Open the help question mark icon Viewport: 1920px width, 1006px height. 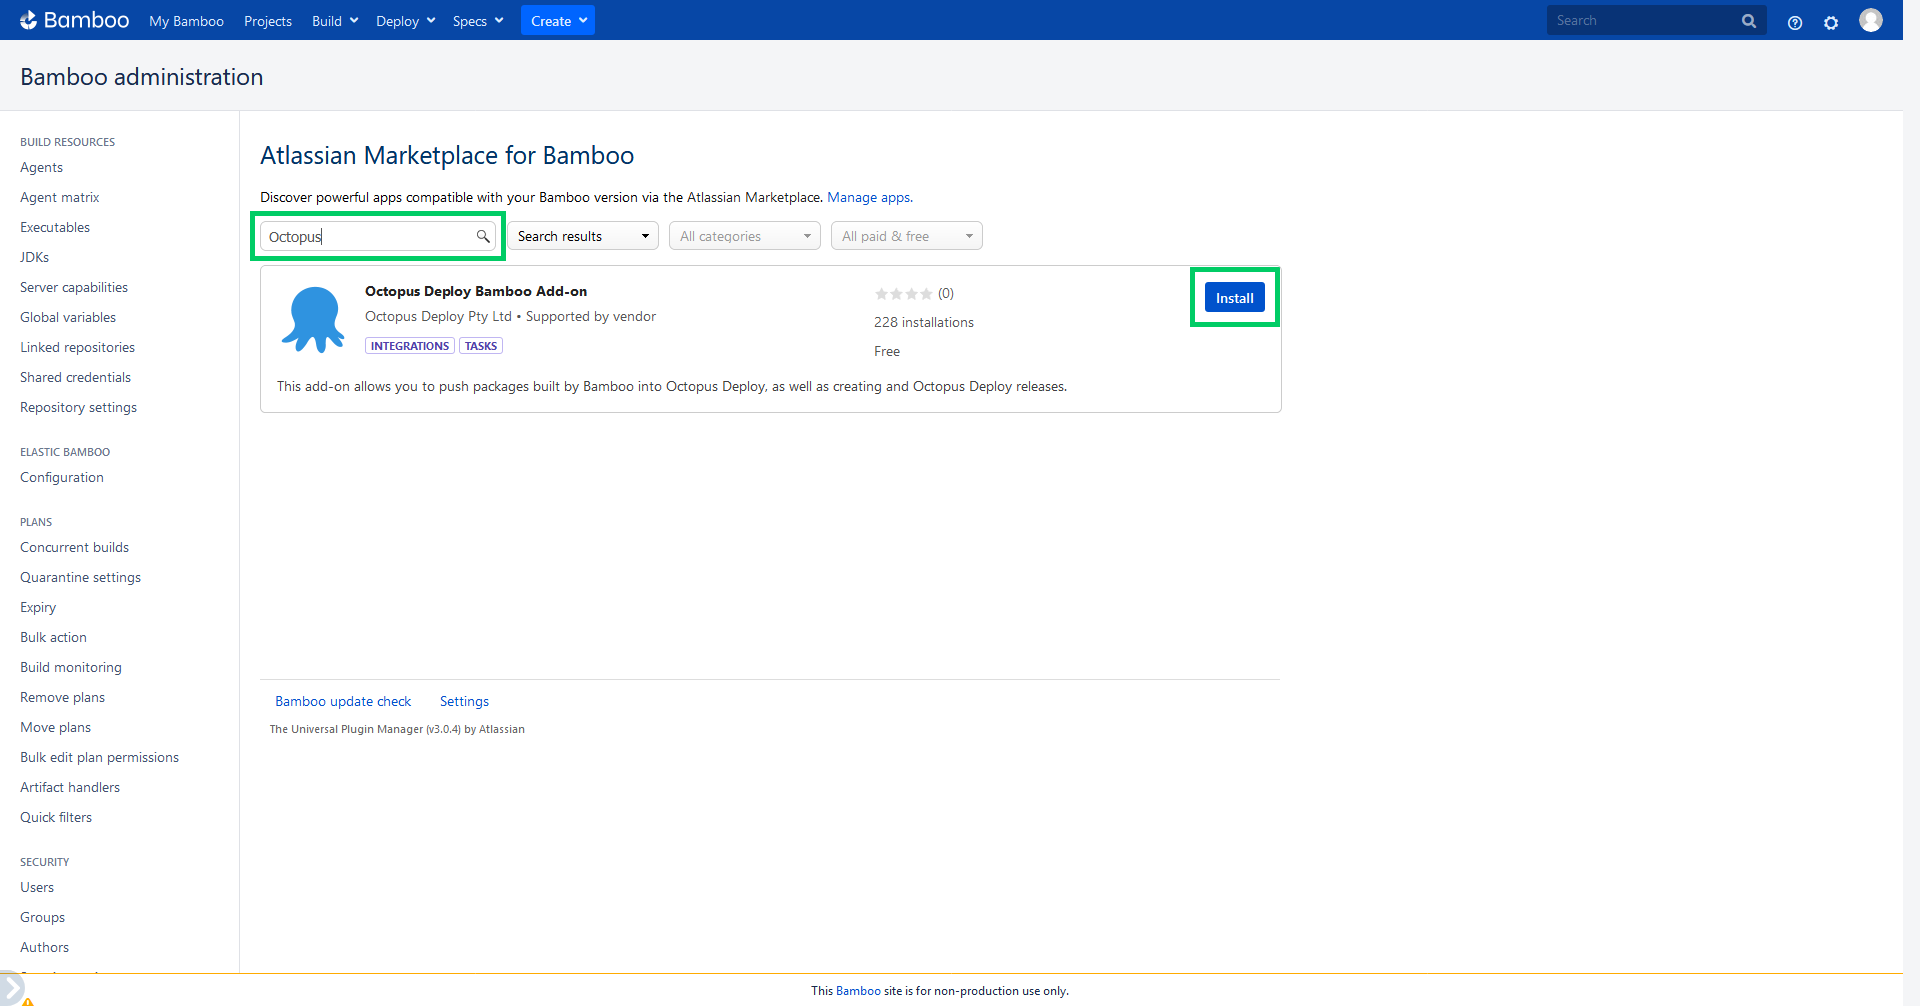[x=1795, y=22]
